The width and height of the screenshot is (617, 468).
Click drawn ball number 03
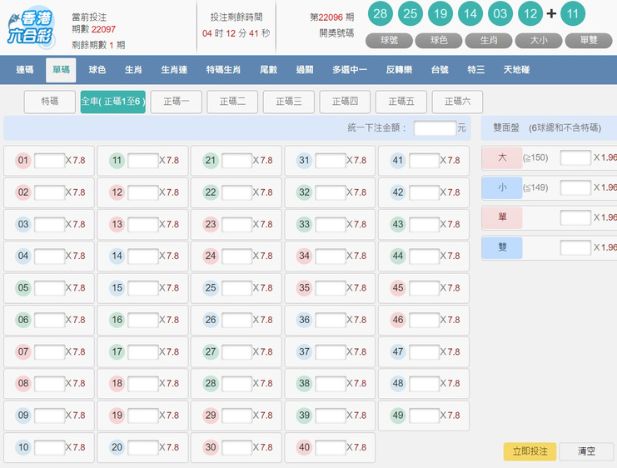(500, 14)
